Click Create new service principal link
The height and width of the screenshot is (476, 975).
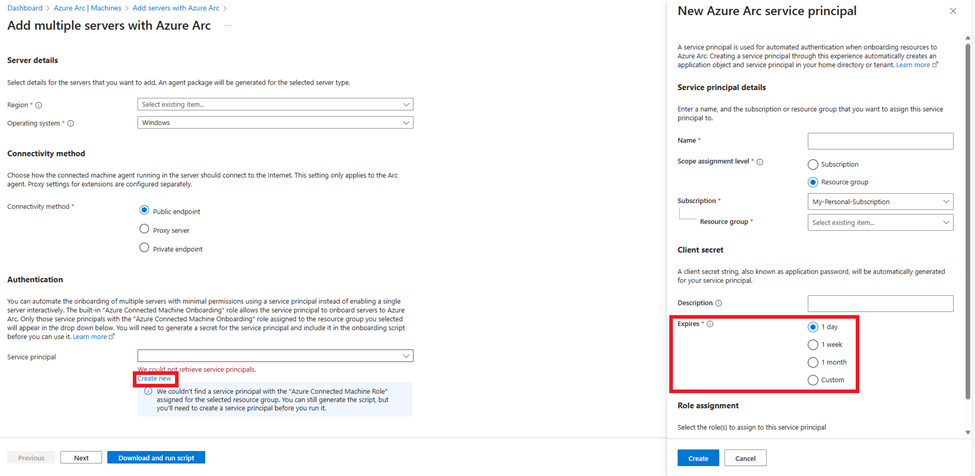(154, 378)
